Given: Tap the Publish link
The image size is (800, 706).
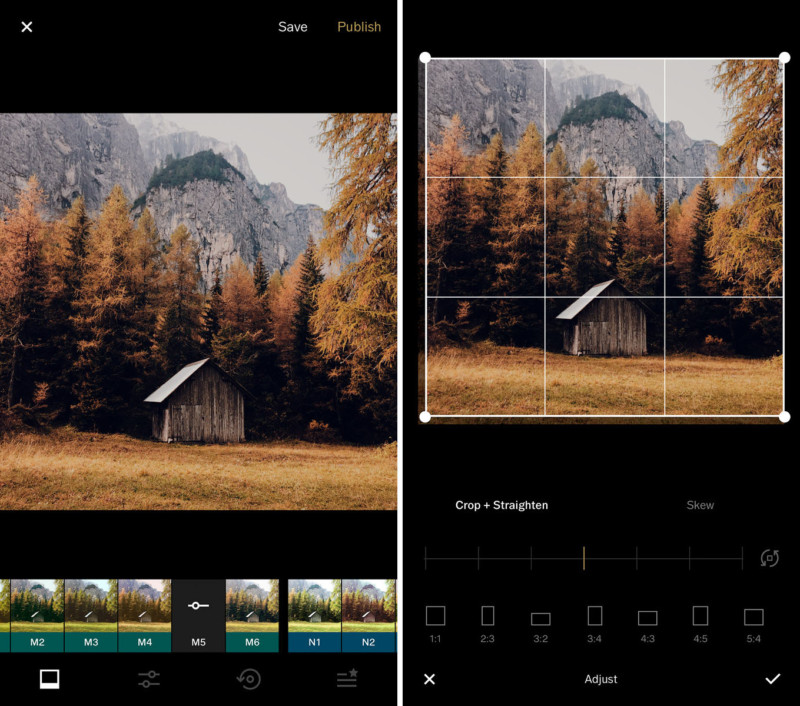Looking at the screenshot, I should coord(358,27).
